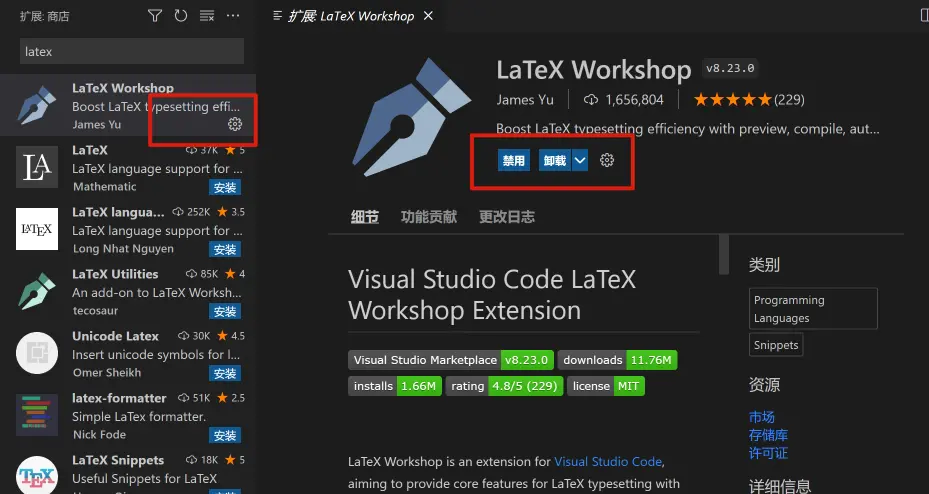Screen dimensions: 929x494
Task: Select the LA logo of Mathematic's LaTeX extension
Action: click(x=37, y=167)
